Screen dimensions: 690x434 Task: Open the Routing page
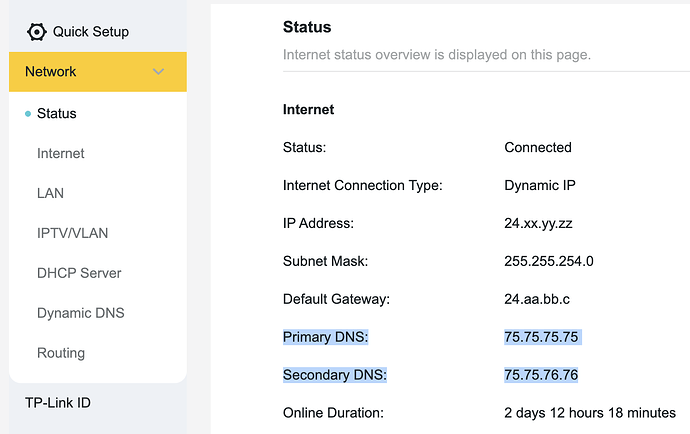(61, 353)
